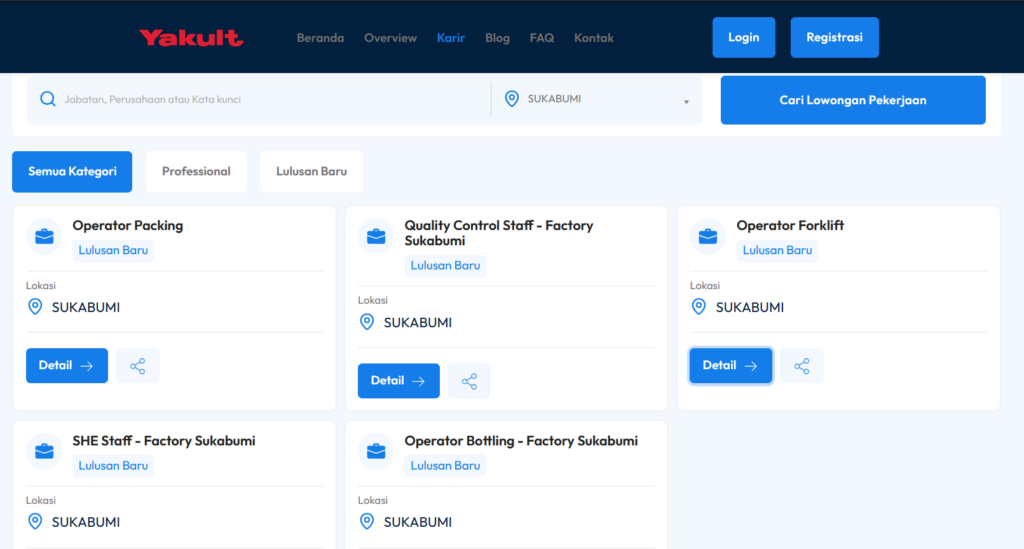Click briefcase icon on SHE Staff card
The width and height of the screenshot is (1024, 549).
point(44,451)
